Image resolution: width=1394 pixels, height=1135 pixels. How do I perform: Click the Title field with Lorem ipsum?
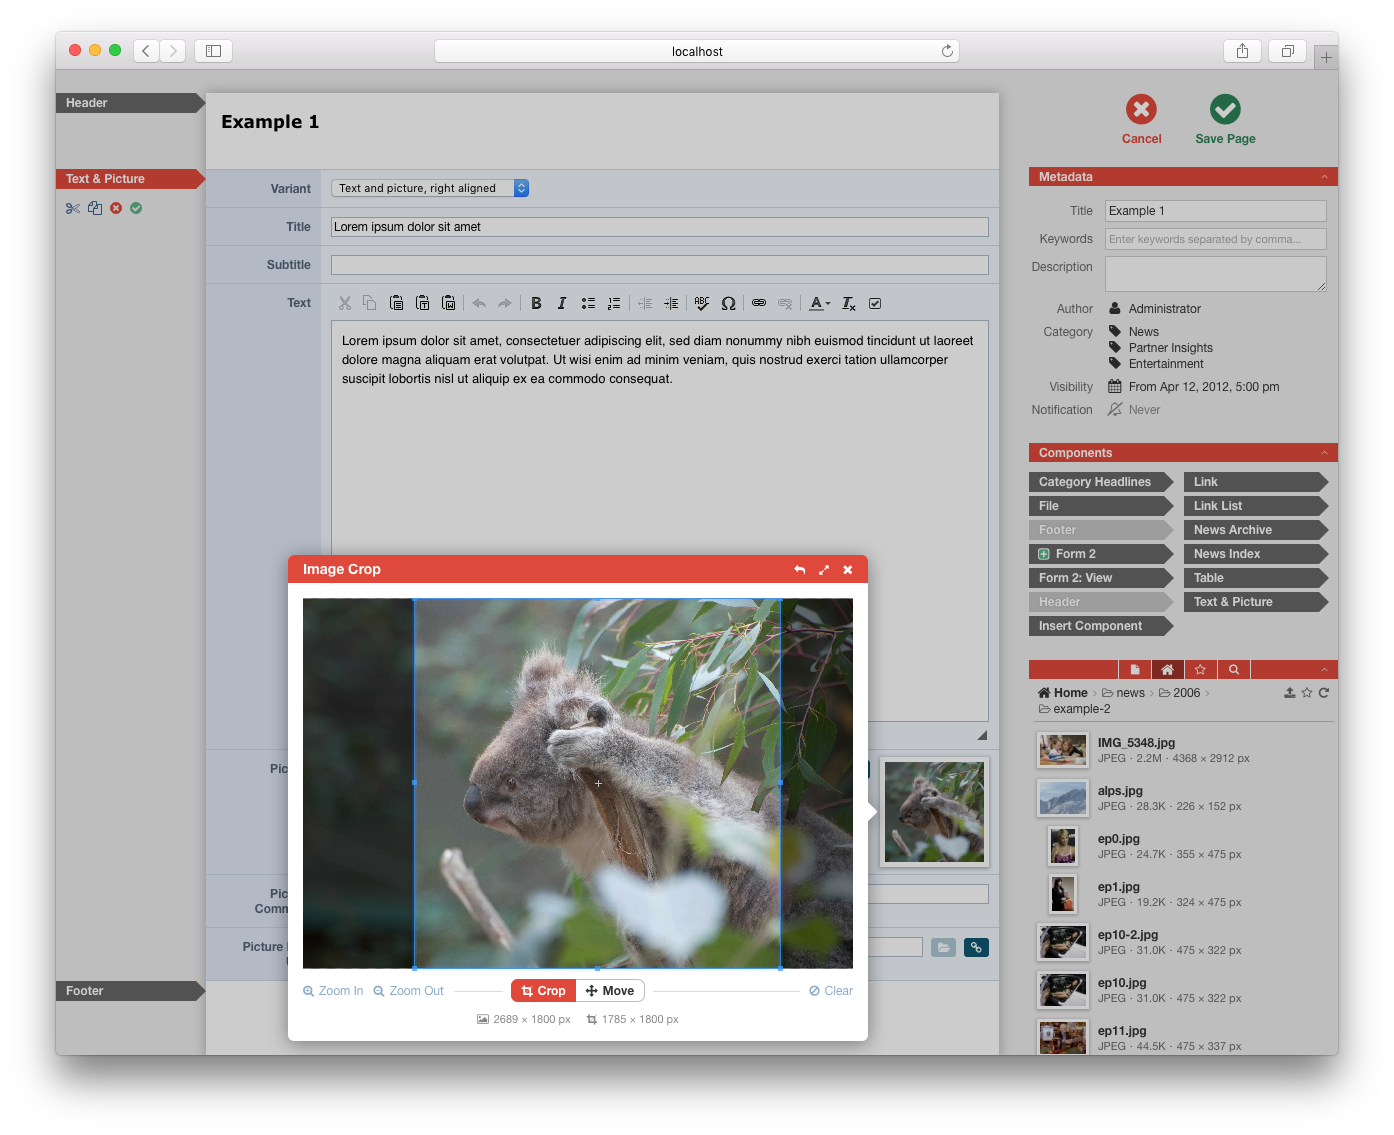pos(660,227)
